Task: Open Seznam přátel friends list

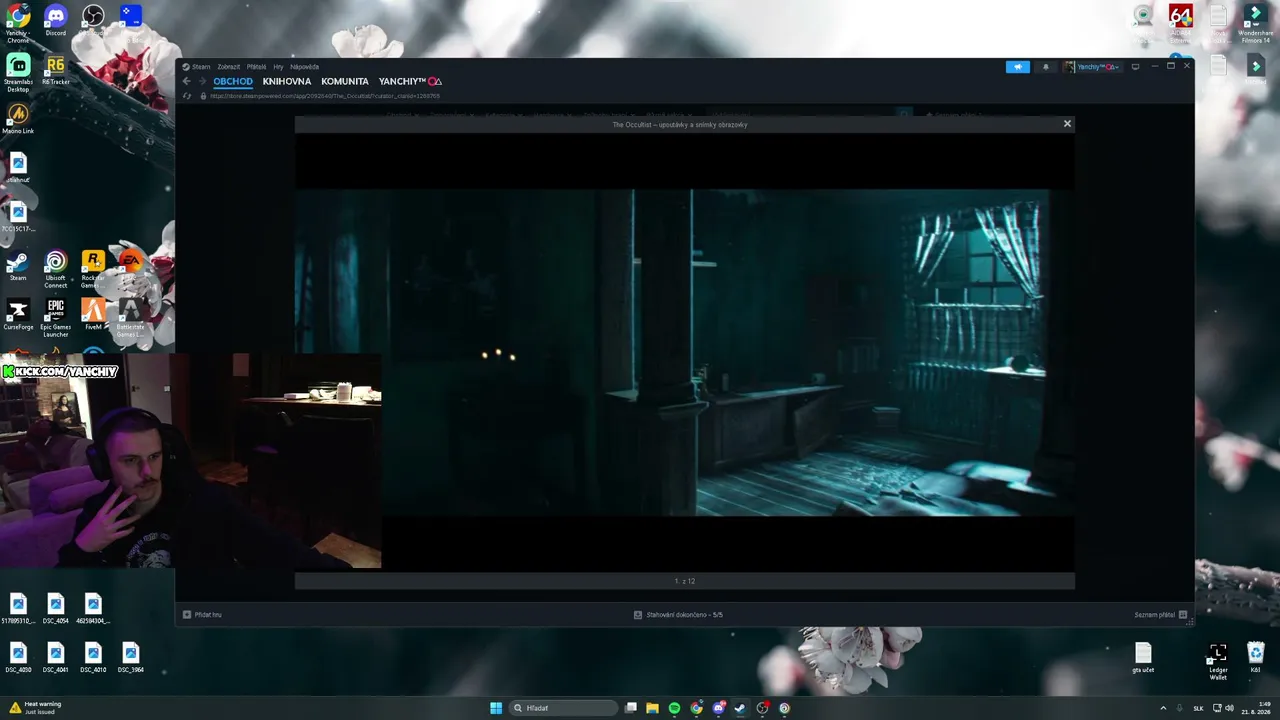Action: pos(1160,615)
